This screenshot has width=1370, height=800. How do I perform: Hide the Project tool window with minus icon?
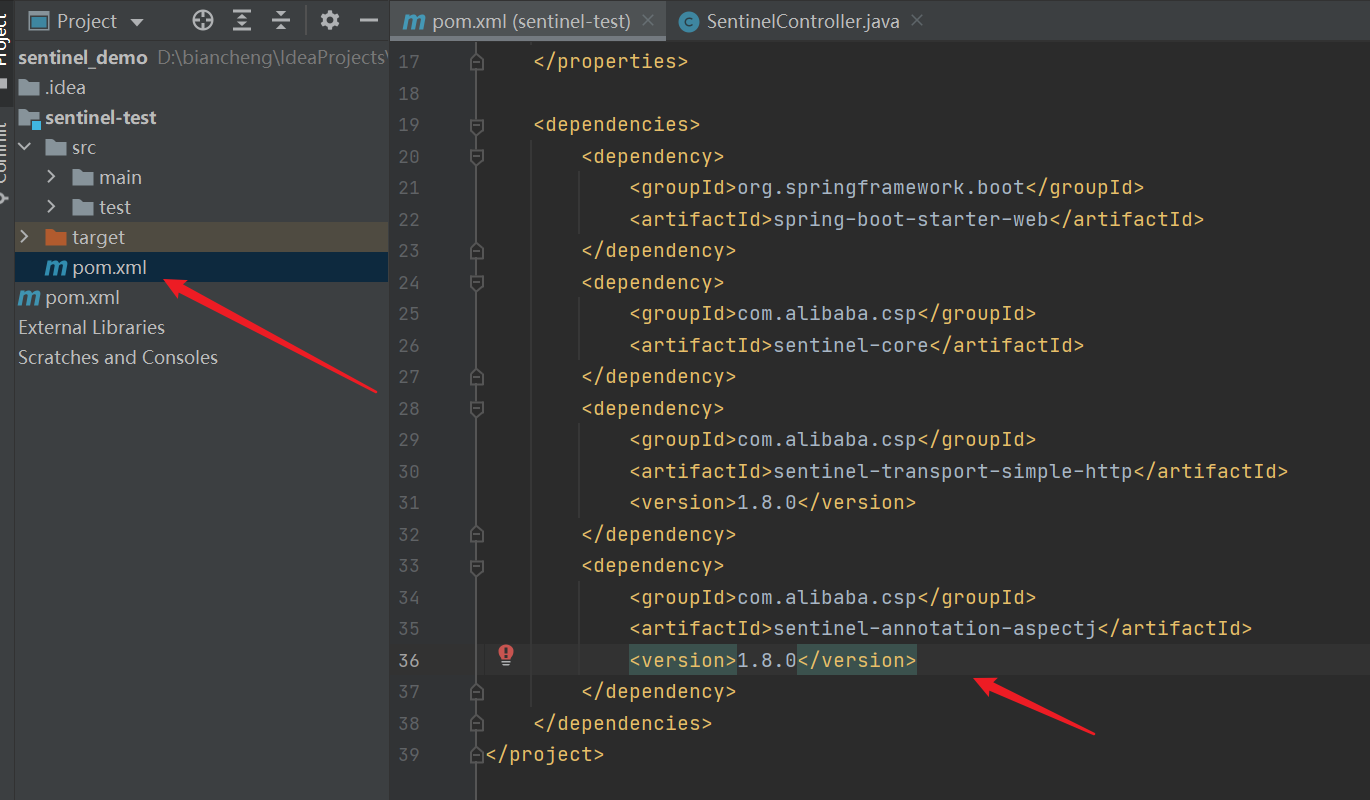tap(368, 21)
